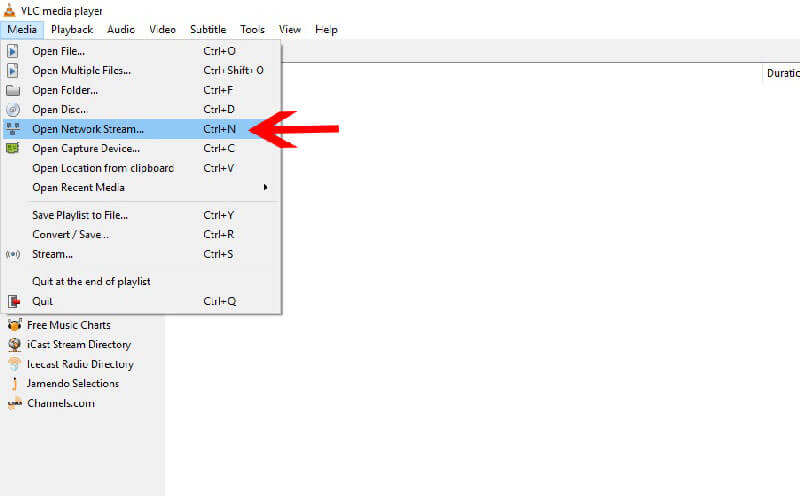Click the Duration column header
The height and width of the screenshot is (496, 800).
pyautogui.click(x=781, y=73)
